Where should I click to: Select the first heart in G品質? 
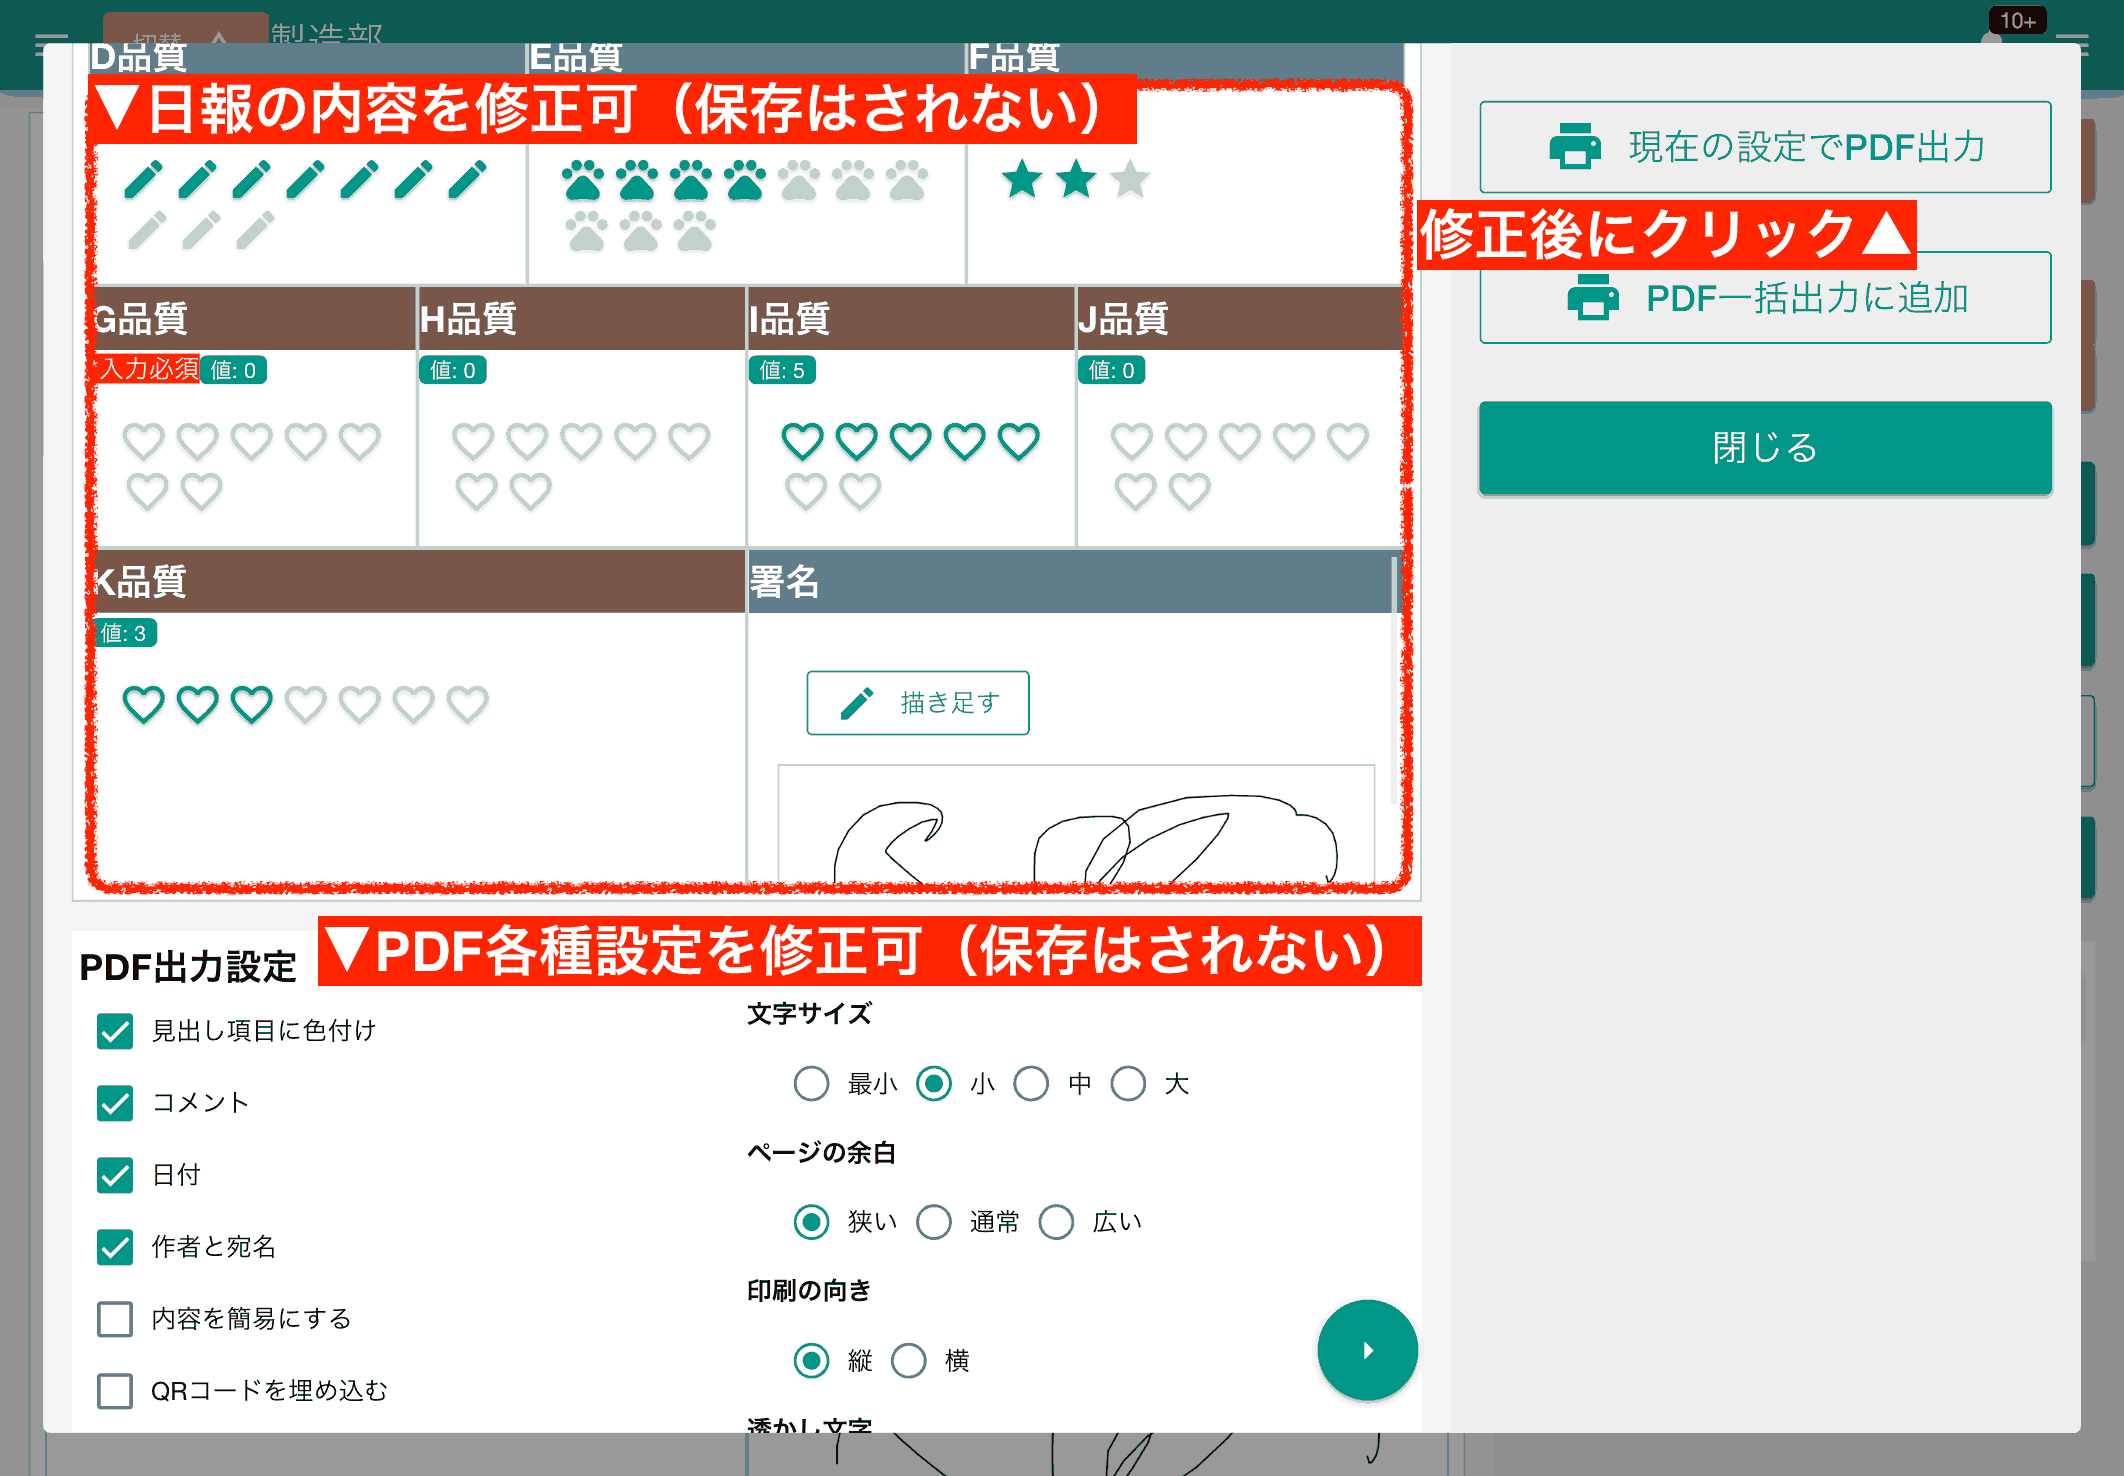click(145, 440)
